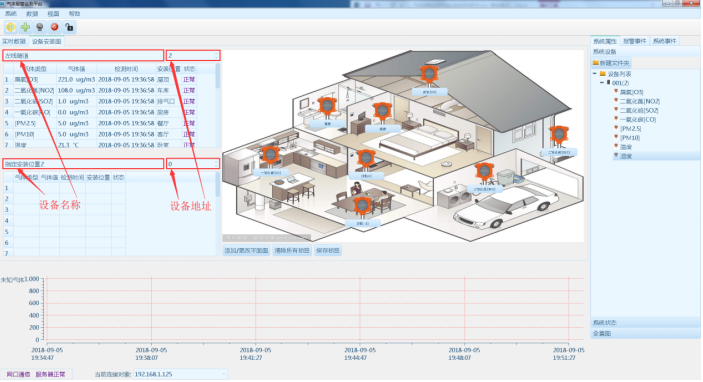Screen dimensions: 703x382
Task: Click the orange sensor marker on the roof
Action: [429, 75]
